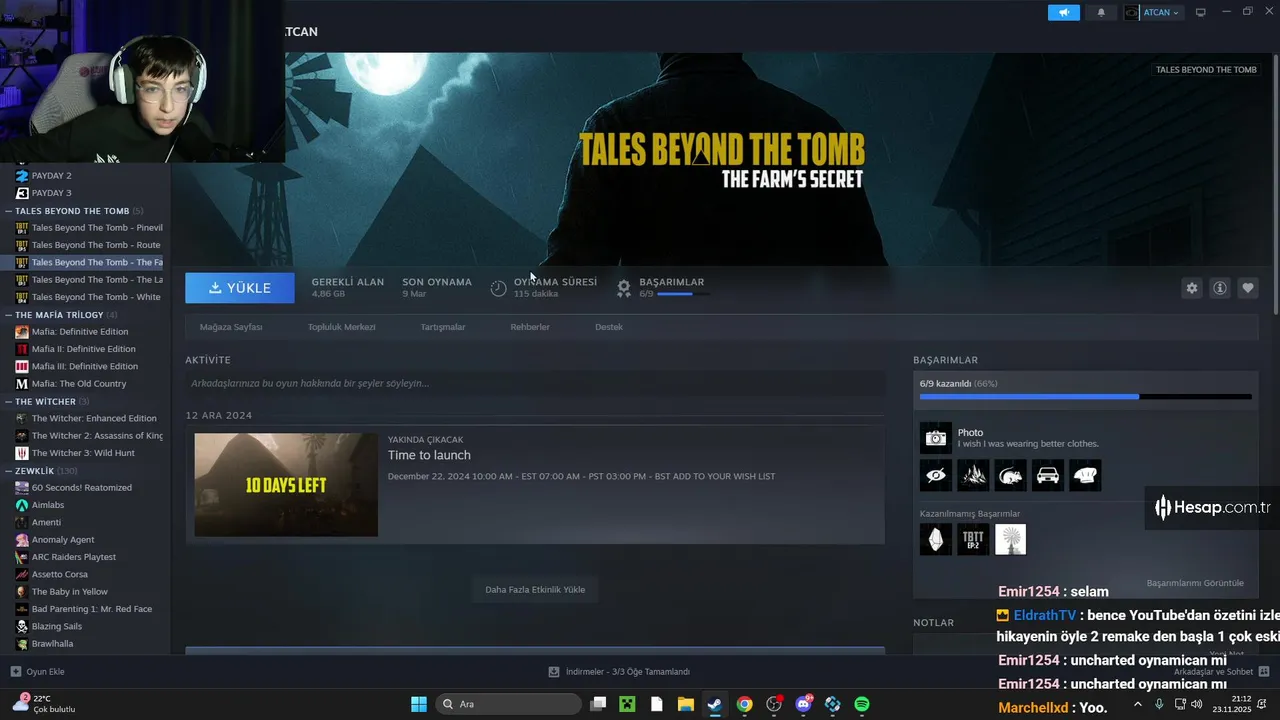Toggle the microphone tray icon
This screenshot has height=720, width=1280.
(x=1159, y=704)
